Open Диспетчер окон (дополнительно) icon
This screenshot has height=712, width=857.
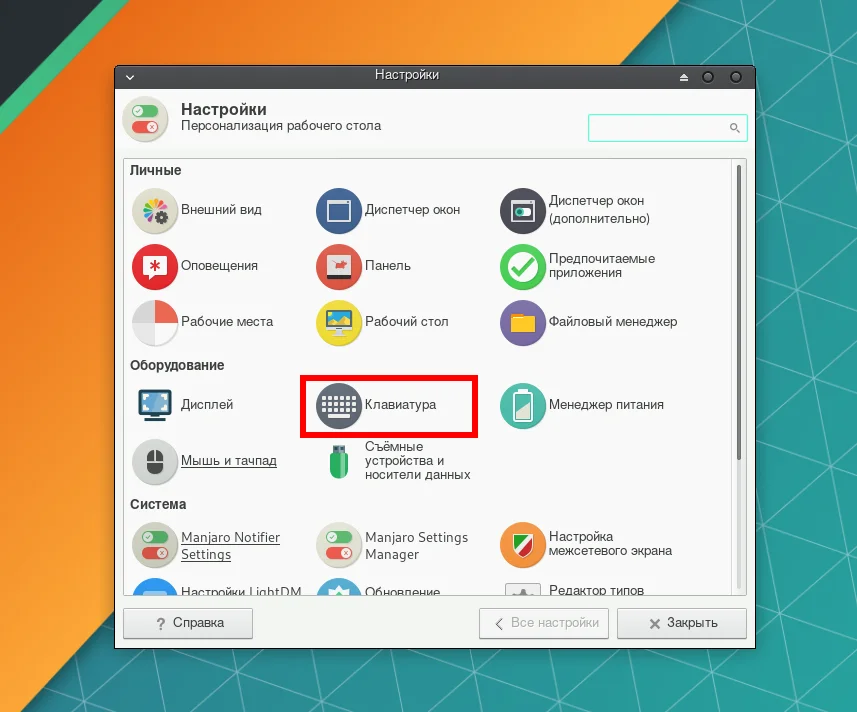click(x=523, y=211)
